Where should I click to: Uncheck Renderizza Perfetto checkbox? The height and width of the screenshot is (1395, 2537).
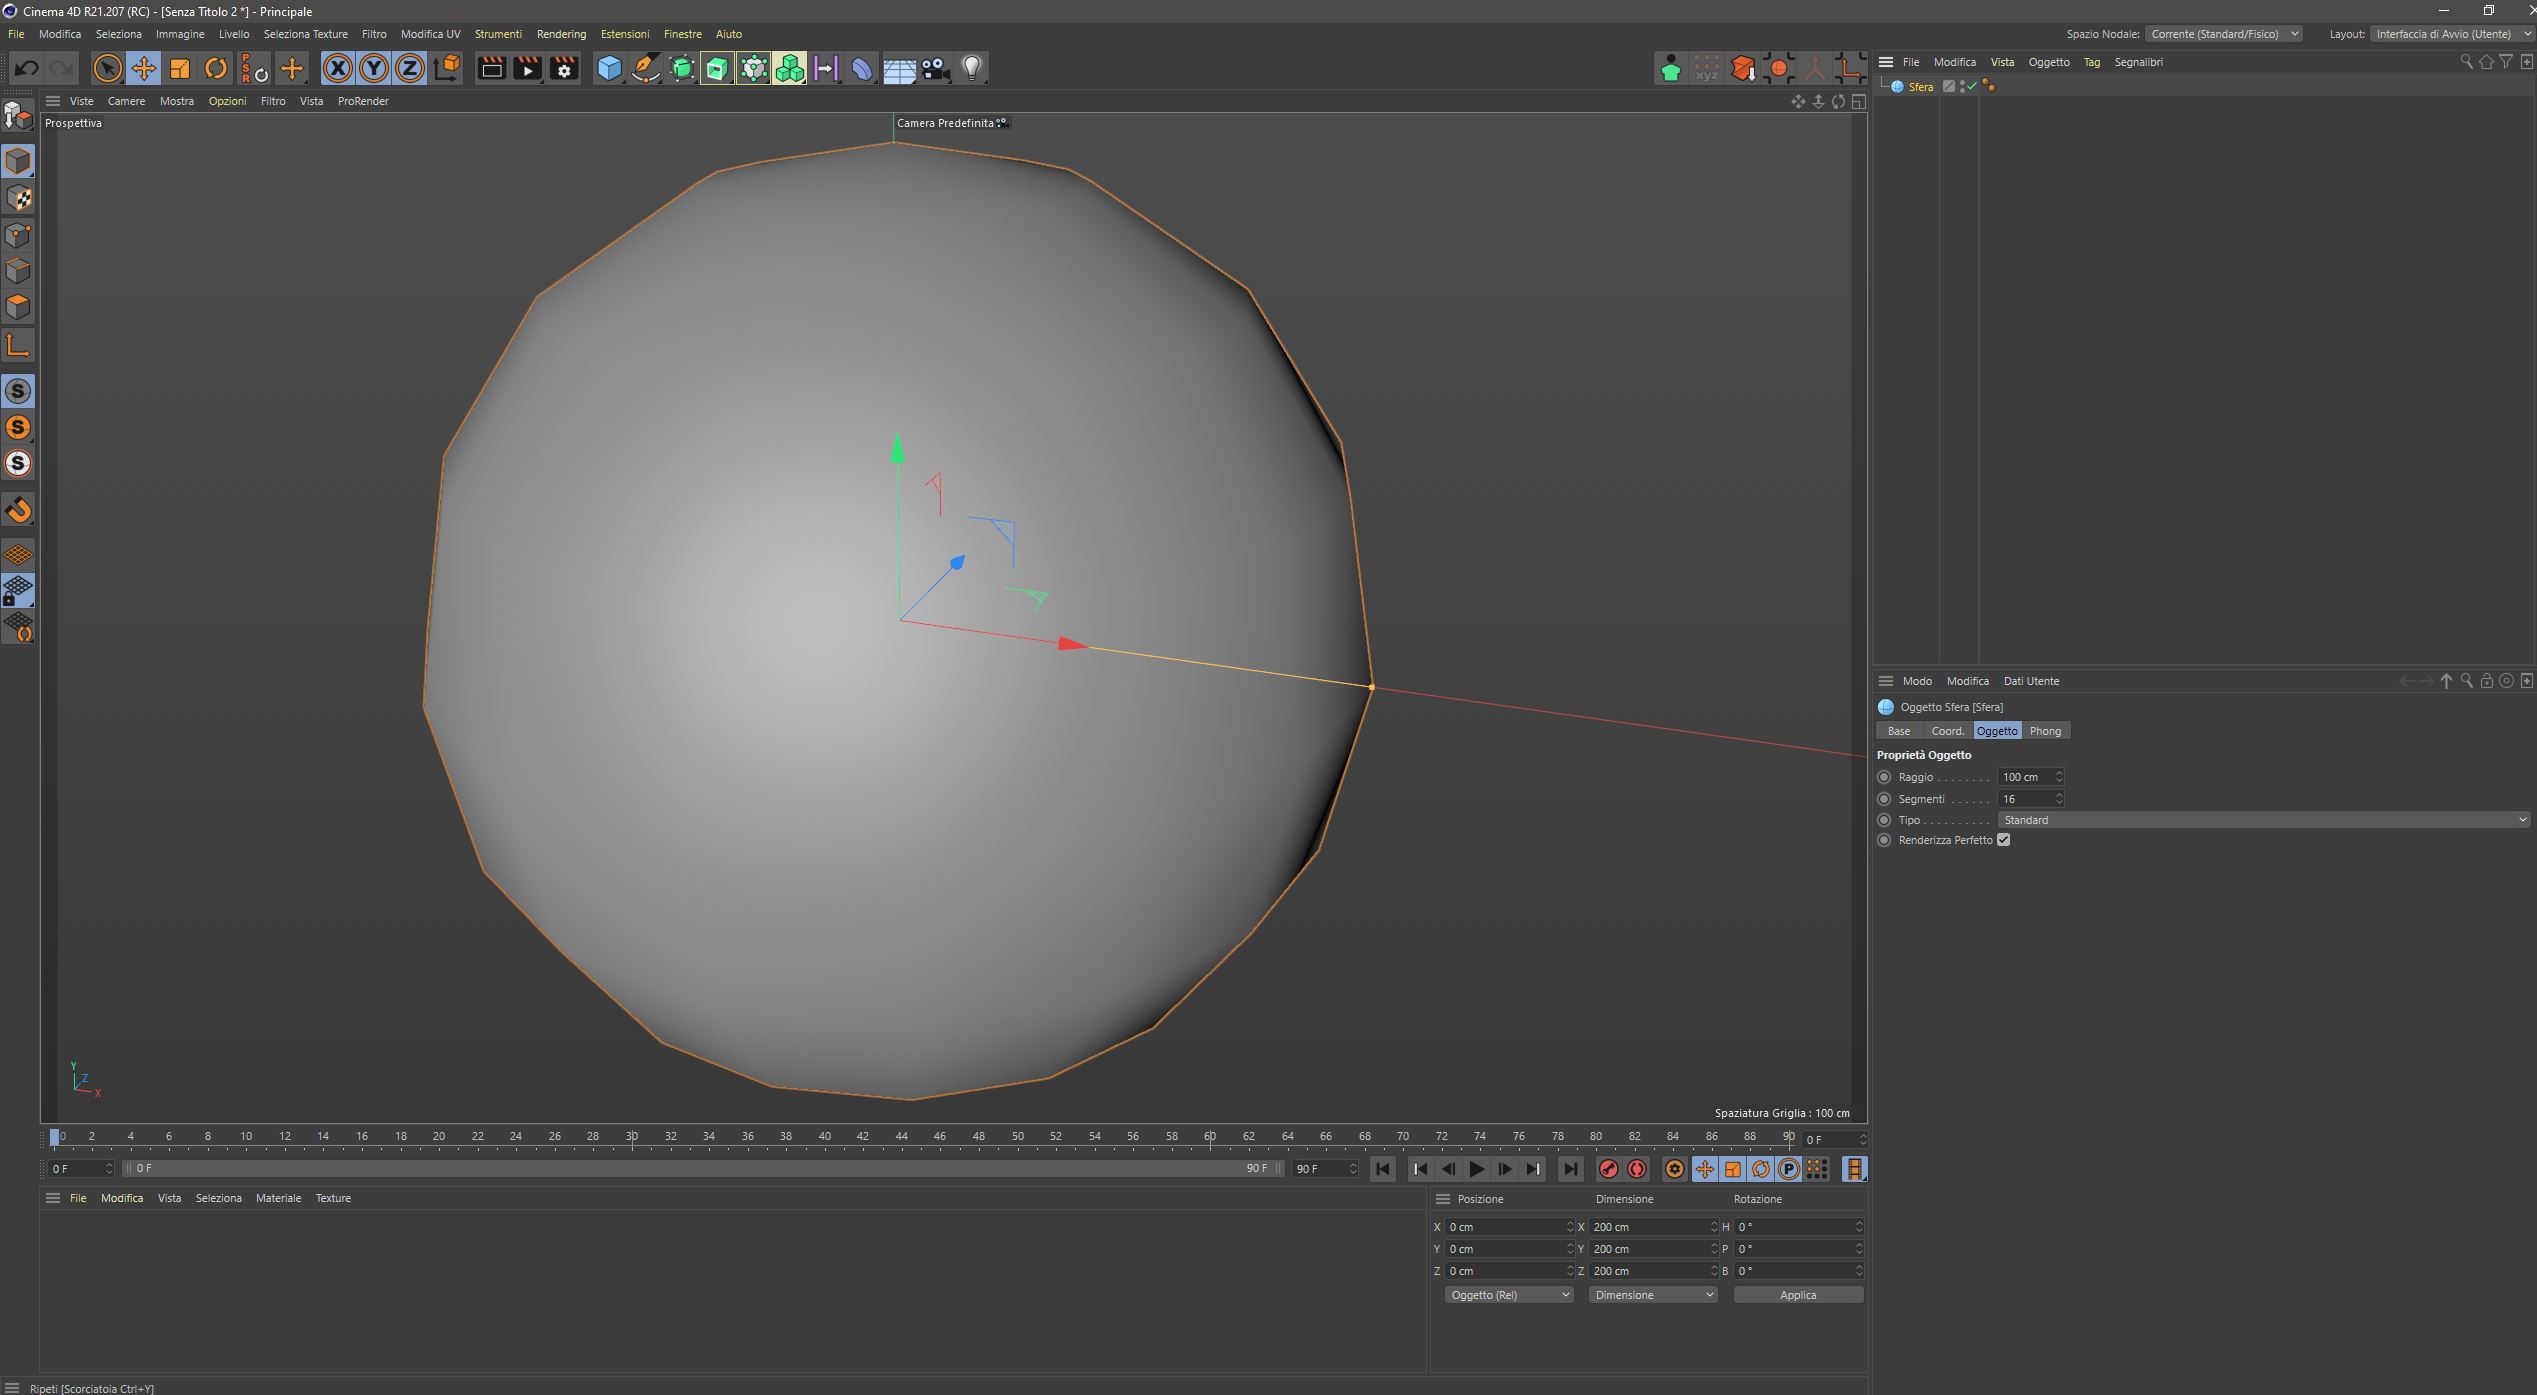2003,840
